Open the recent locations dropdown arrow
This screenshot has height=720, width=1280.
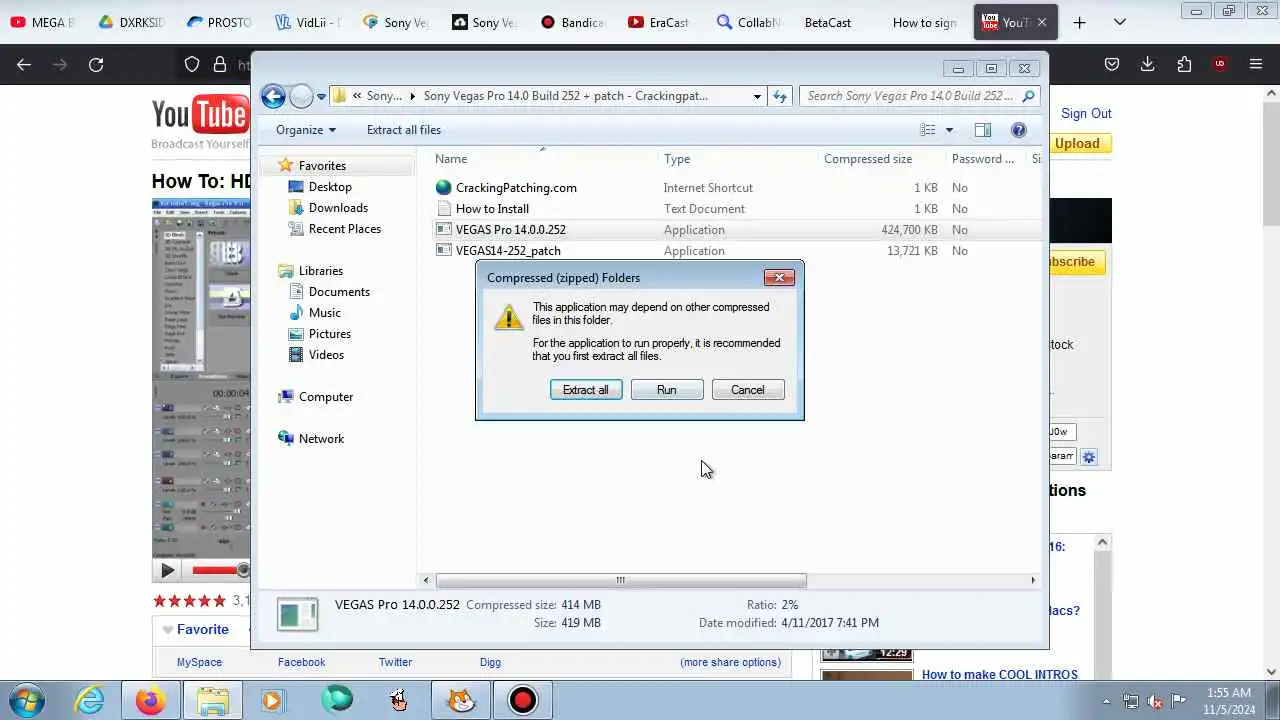pos(321,97)
